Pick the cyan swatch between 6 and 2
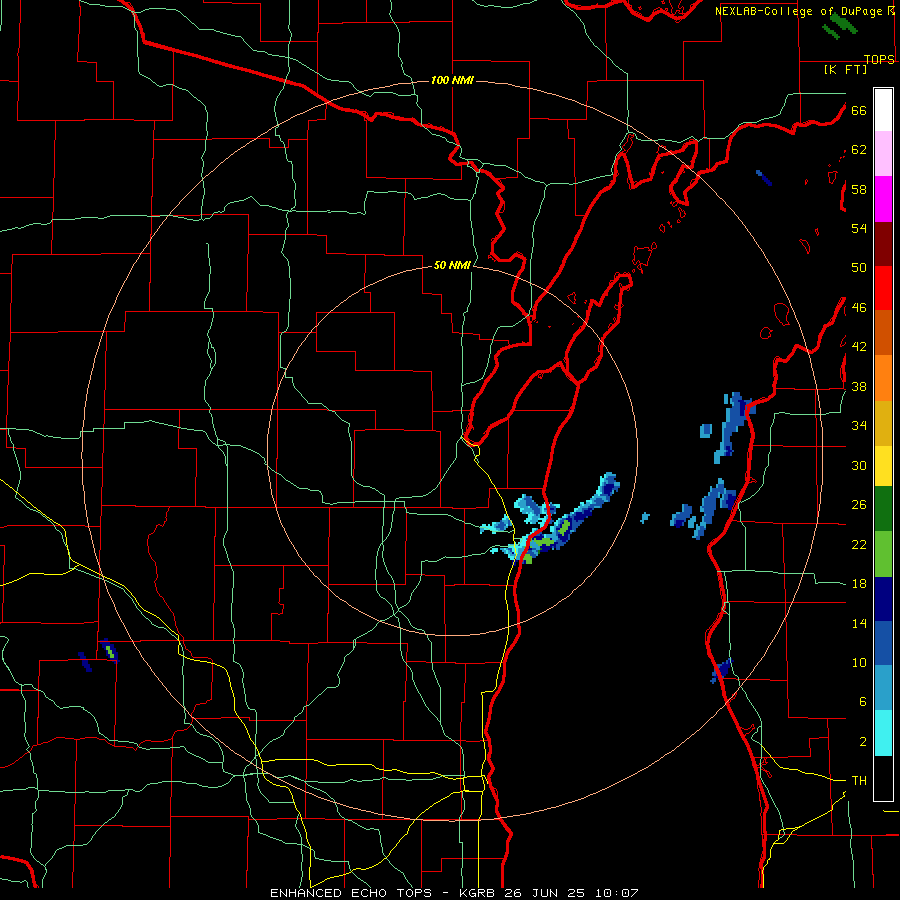The height and width of the screenshot is (900, 900). pos(883,733)
